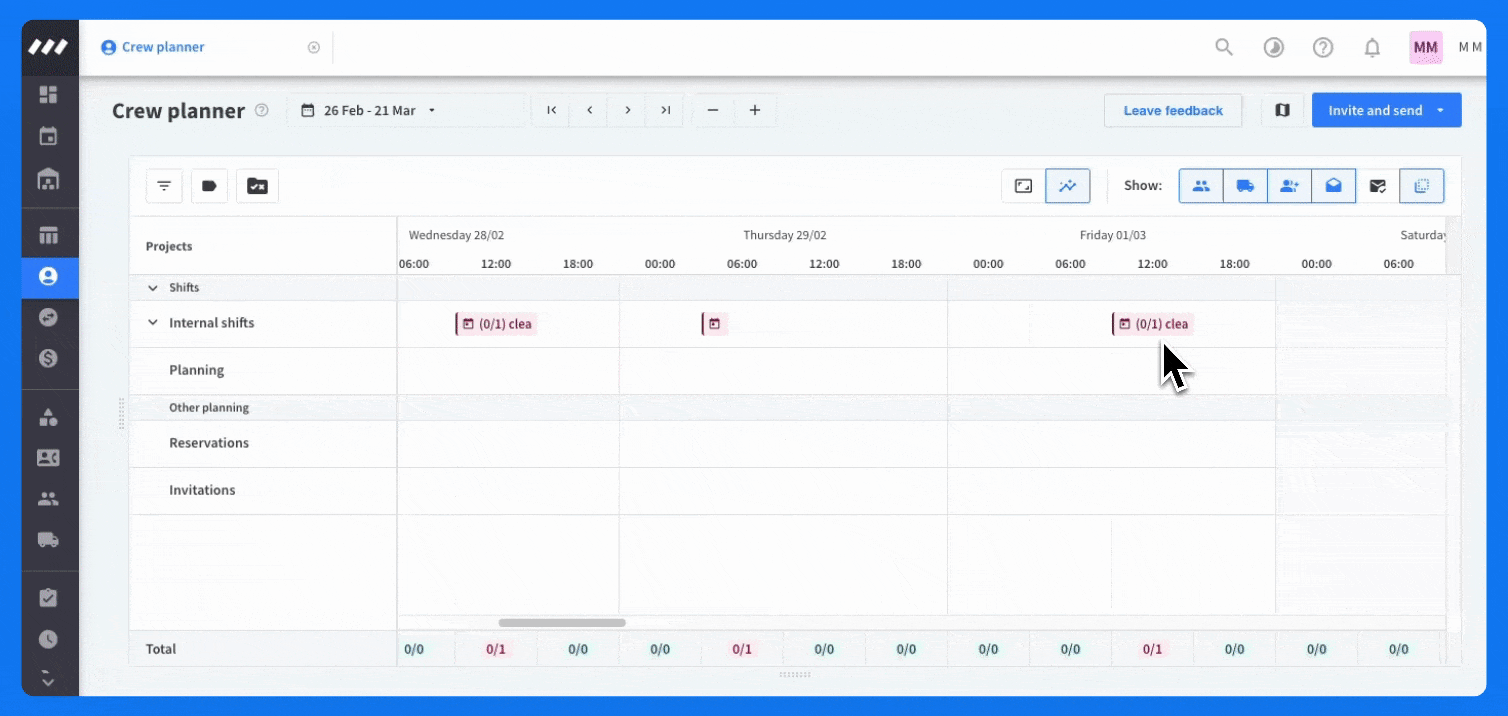Image resolution: width=1508 pixels, height=716 pixels.
Task: Click folder with checkmark icon in planner toolbar
Action: [x=257, y=186]
